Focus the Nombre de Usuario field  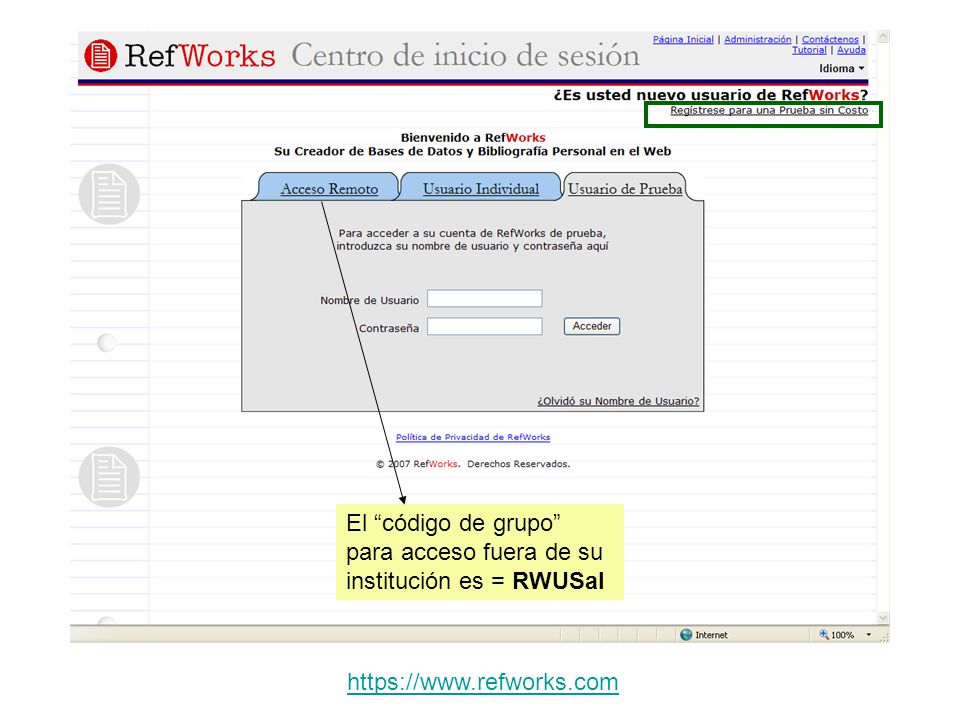point(484,299)
